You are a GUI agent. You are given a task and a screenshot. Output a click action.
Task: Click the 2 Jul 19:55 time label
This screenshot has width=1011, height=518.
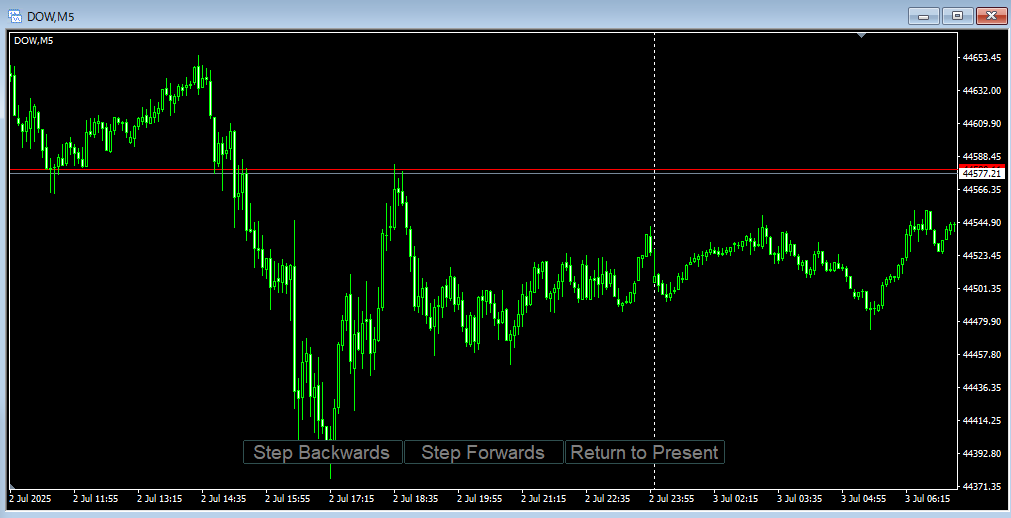[x=480, y=499]
